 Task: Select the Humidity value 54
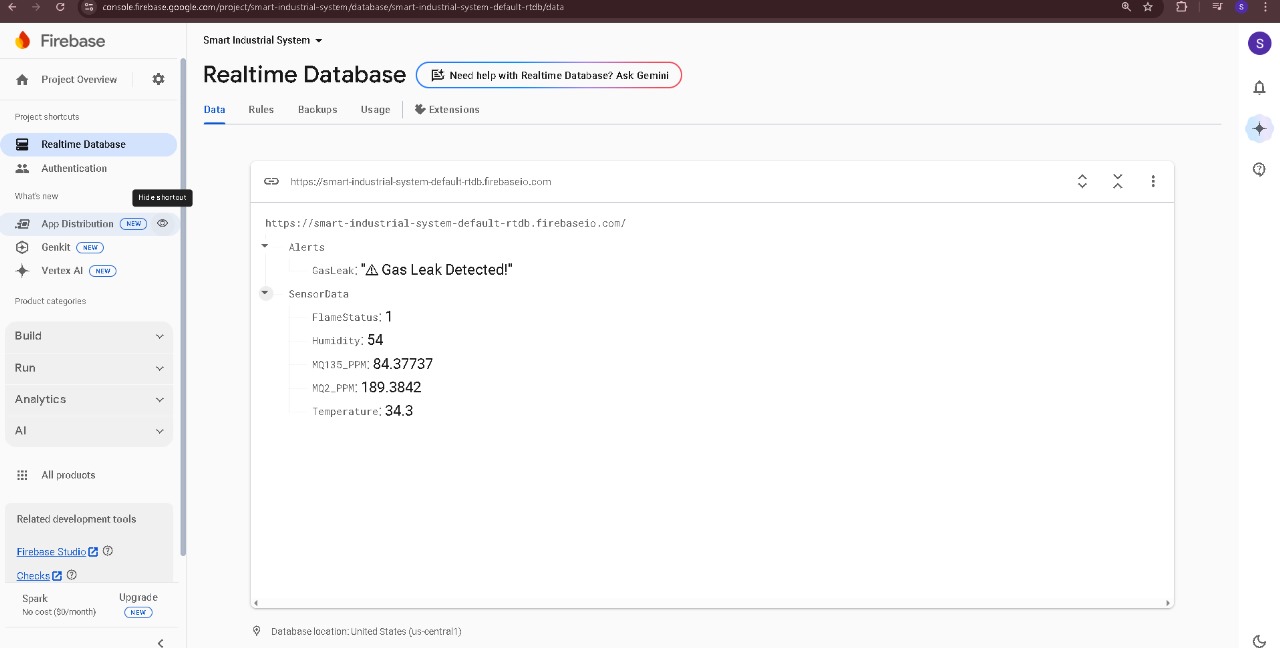tap(375, 340)
